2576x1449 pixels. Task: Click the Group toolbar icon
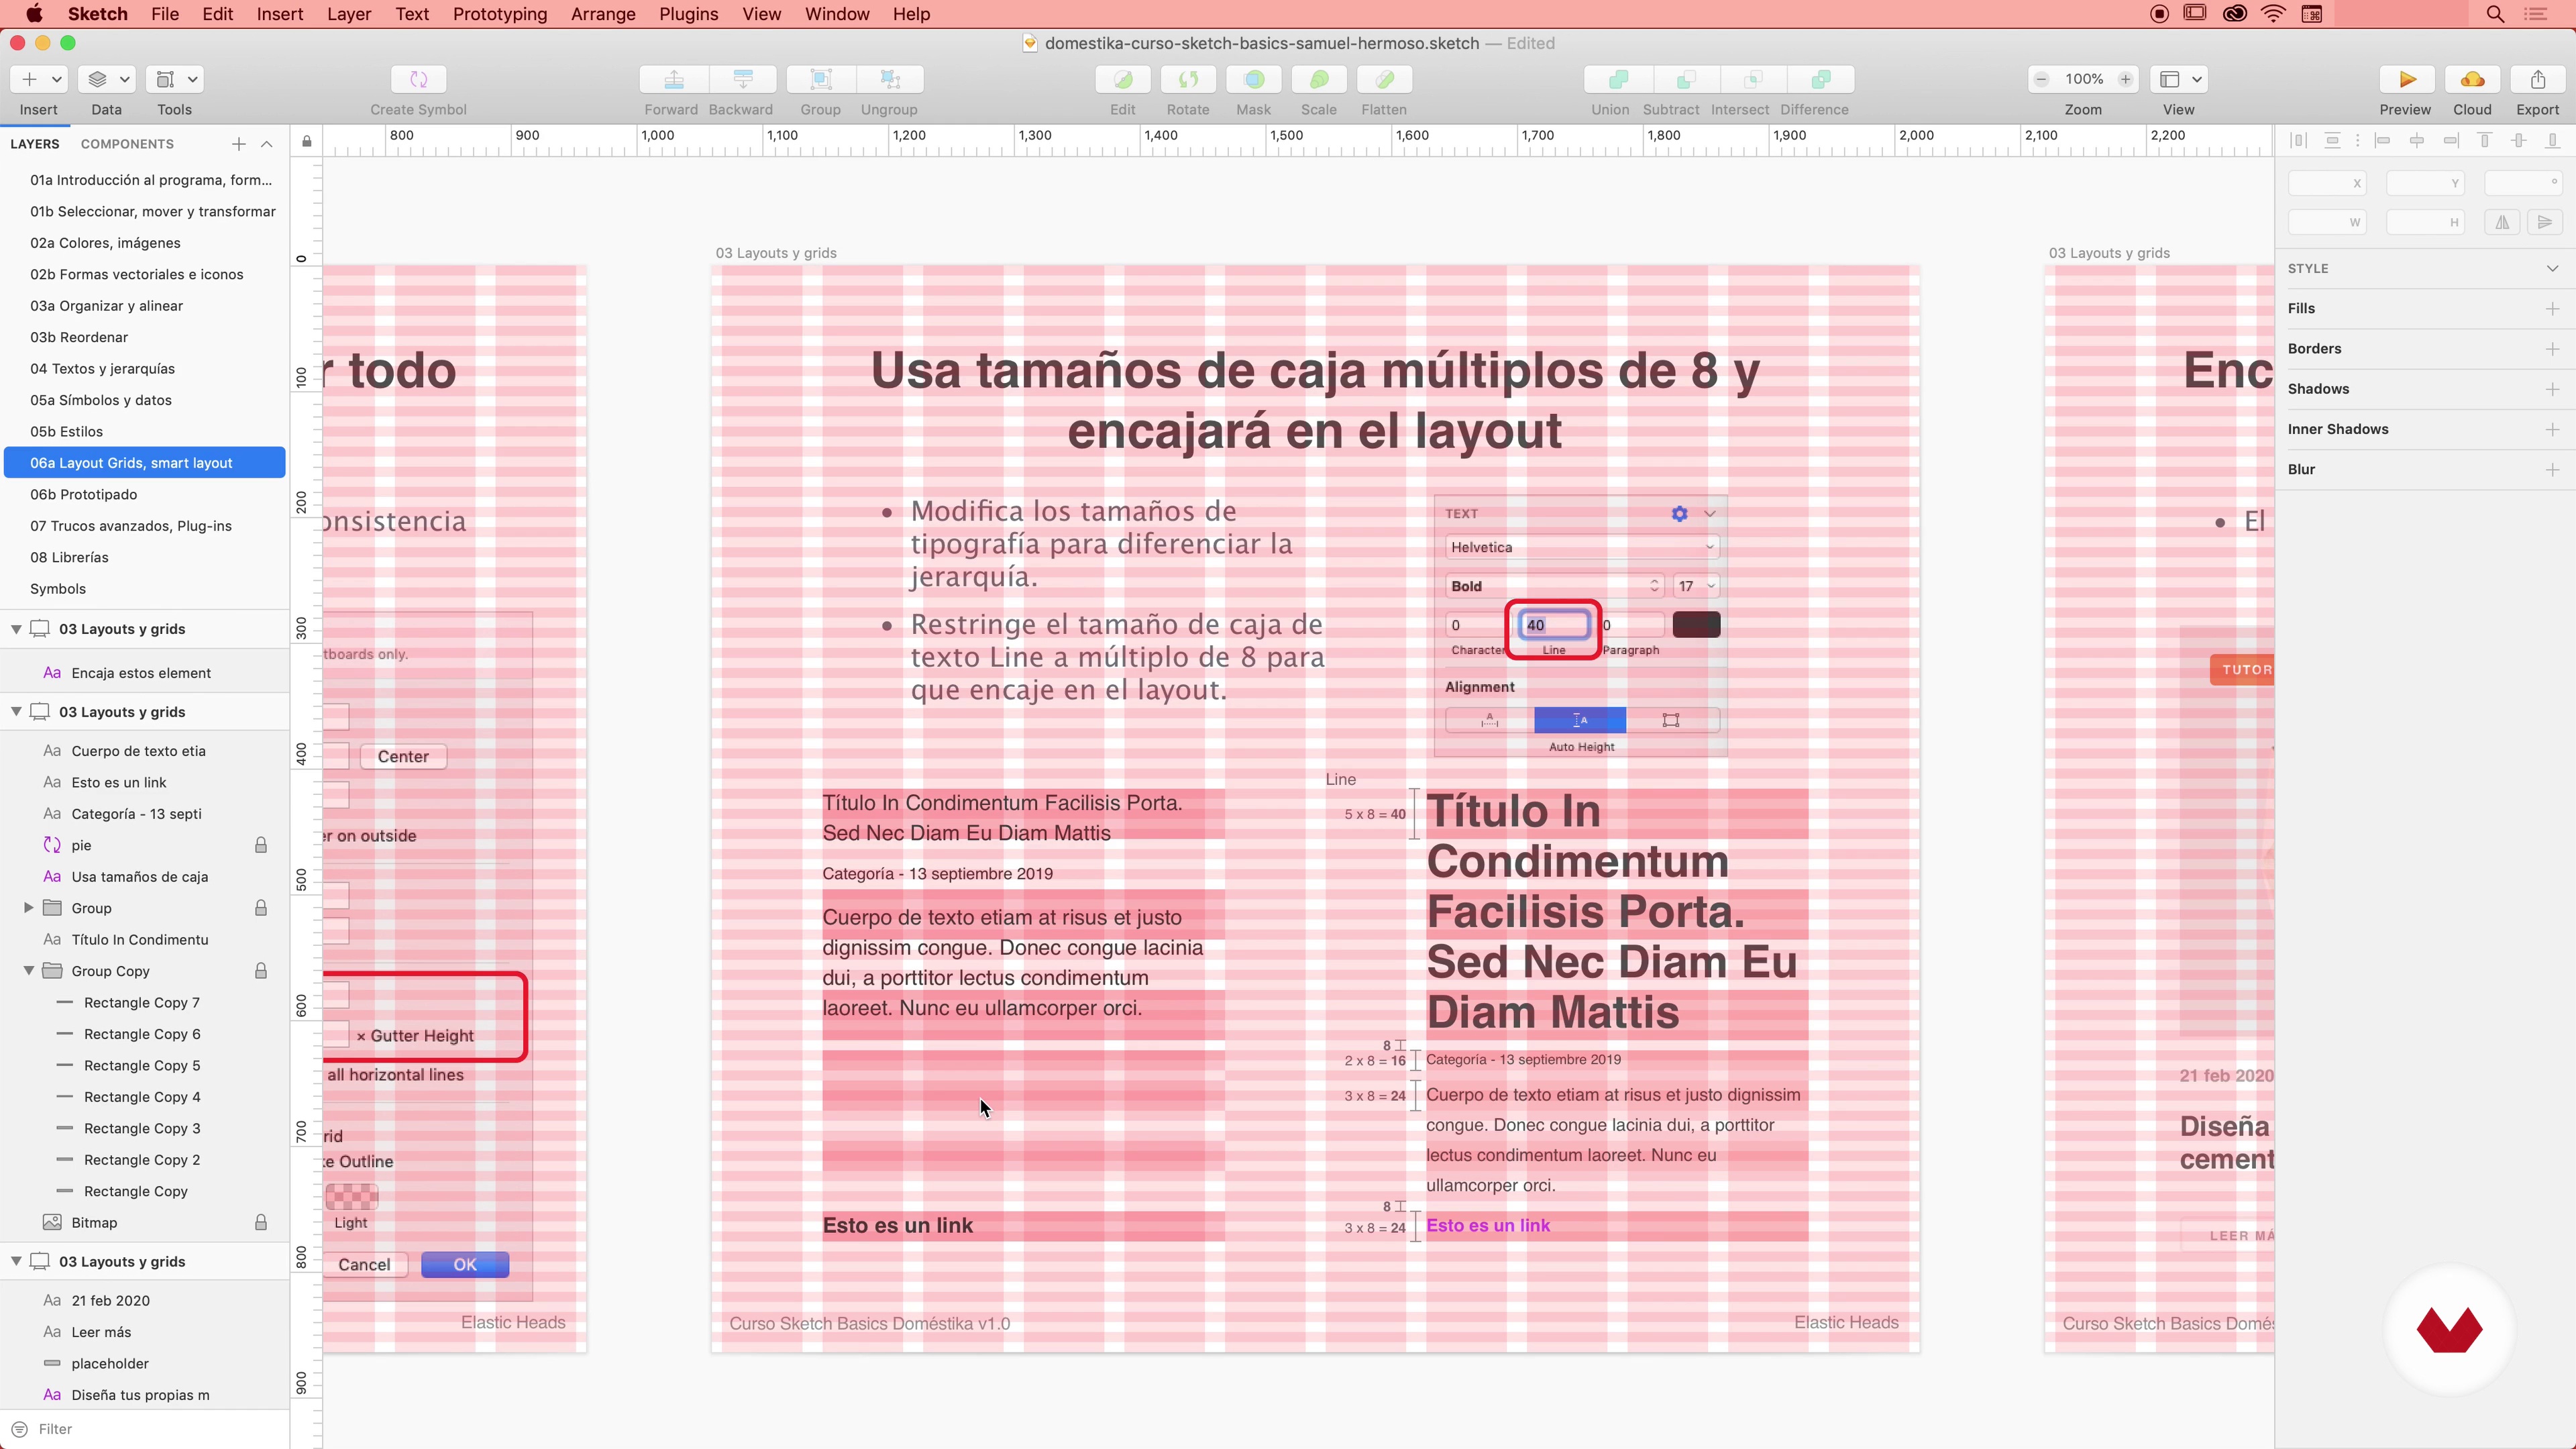pyautogui.click(x=820, y=79)
